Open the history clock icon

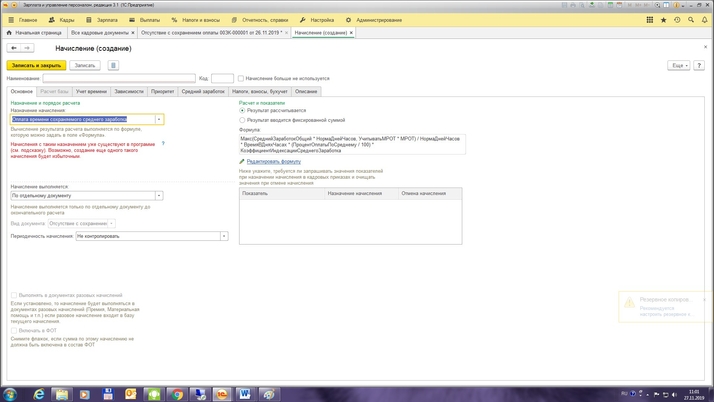[x=677, y=20]
